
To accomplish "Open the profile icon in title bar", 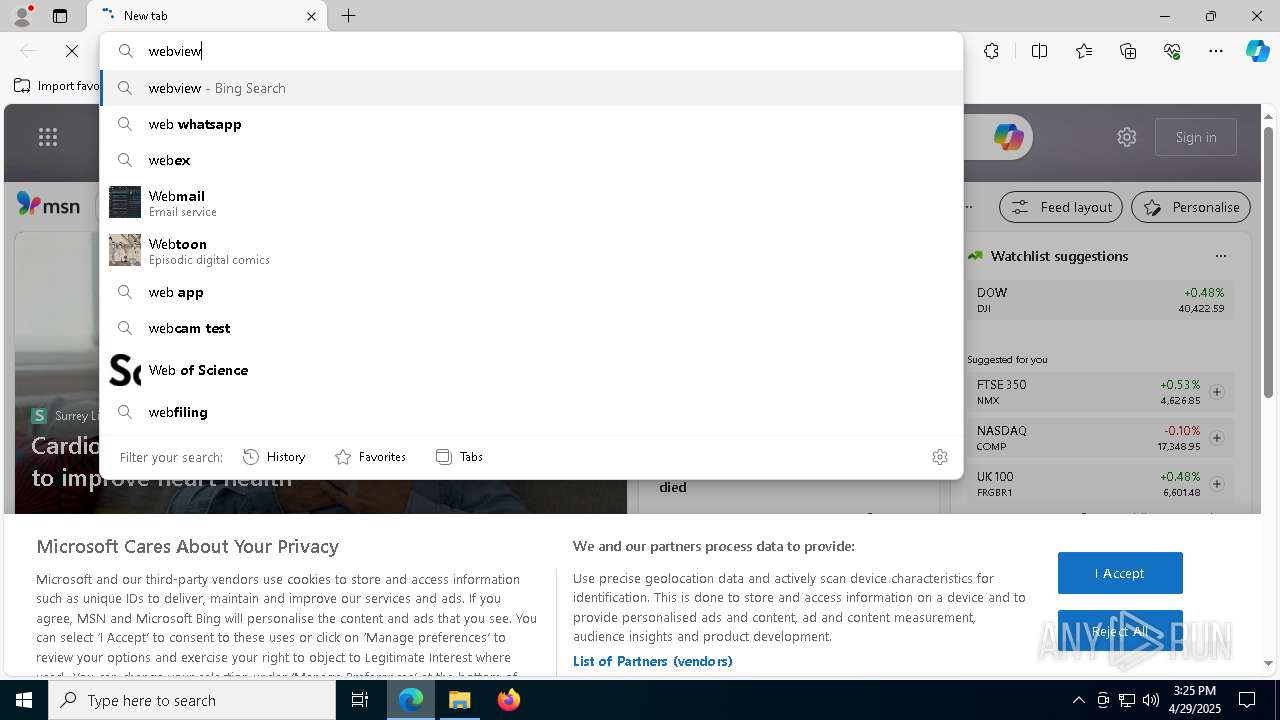I will tap(22, 16).
